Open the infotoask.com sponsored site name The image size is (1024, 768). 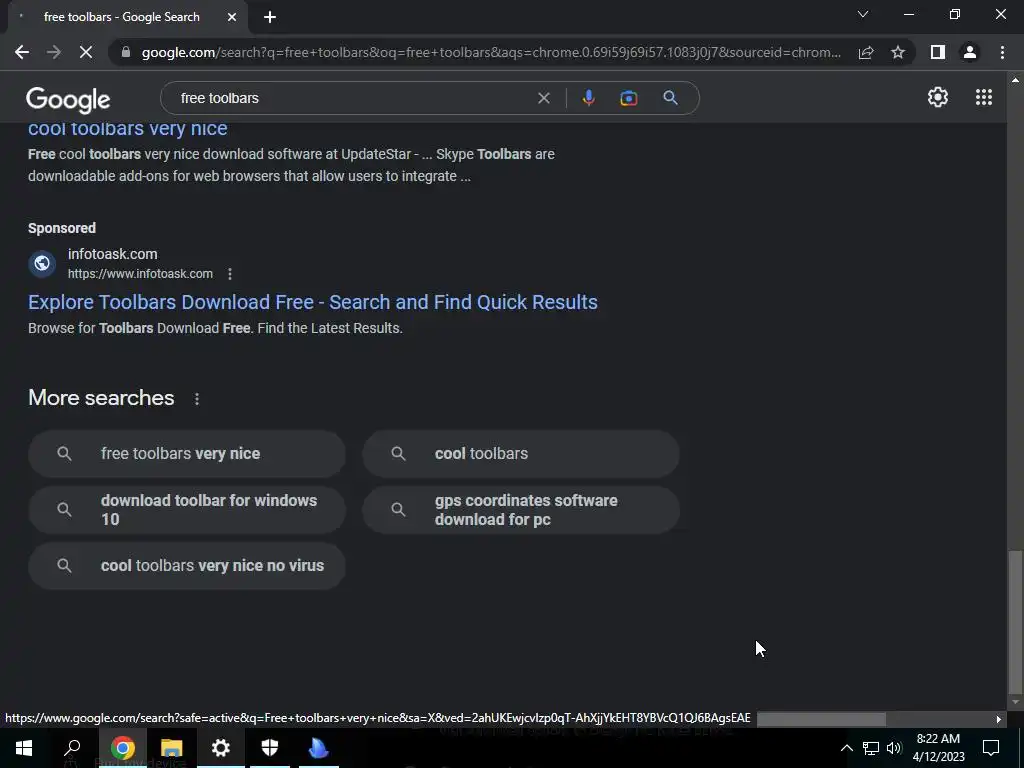coord(112,254)
